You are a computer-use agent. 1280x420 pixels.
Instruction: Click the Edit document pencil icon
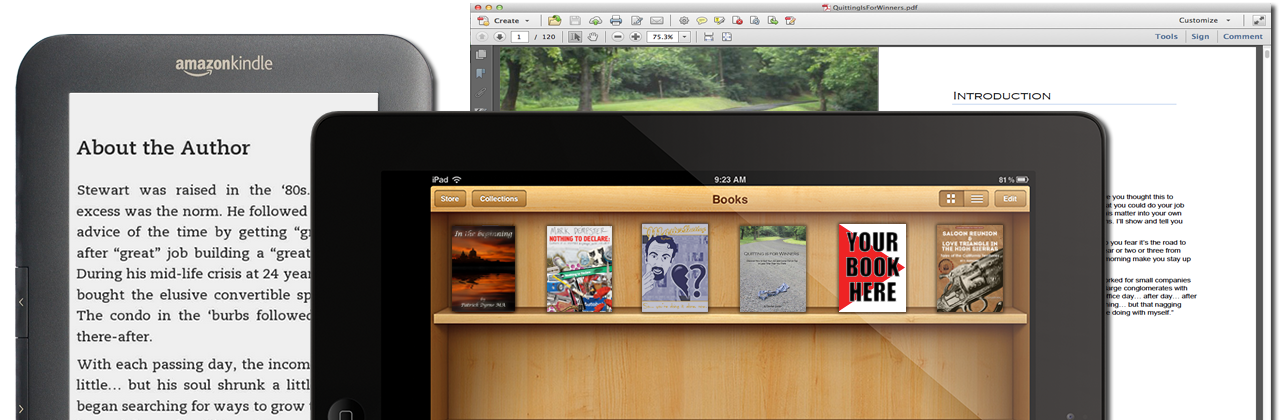click(637, 20)
